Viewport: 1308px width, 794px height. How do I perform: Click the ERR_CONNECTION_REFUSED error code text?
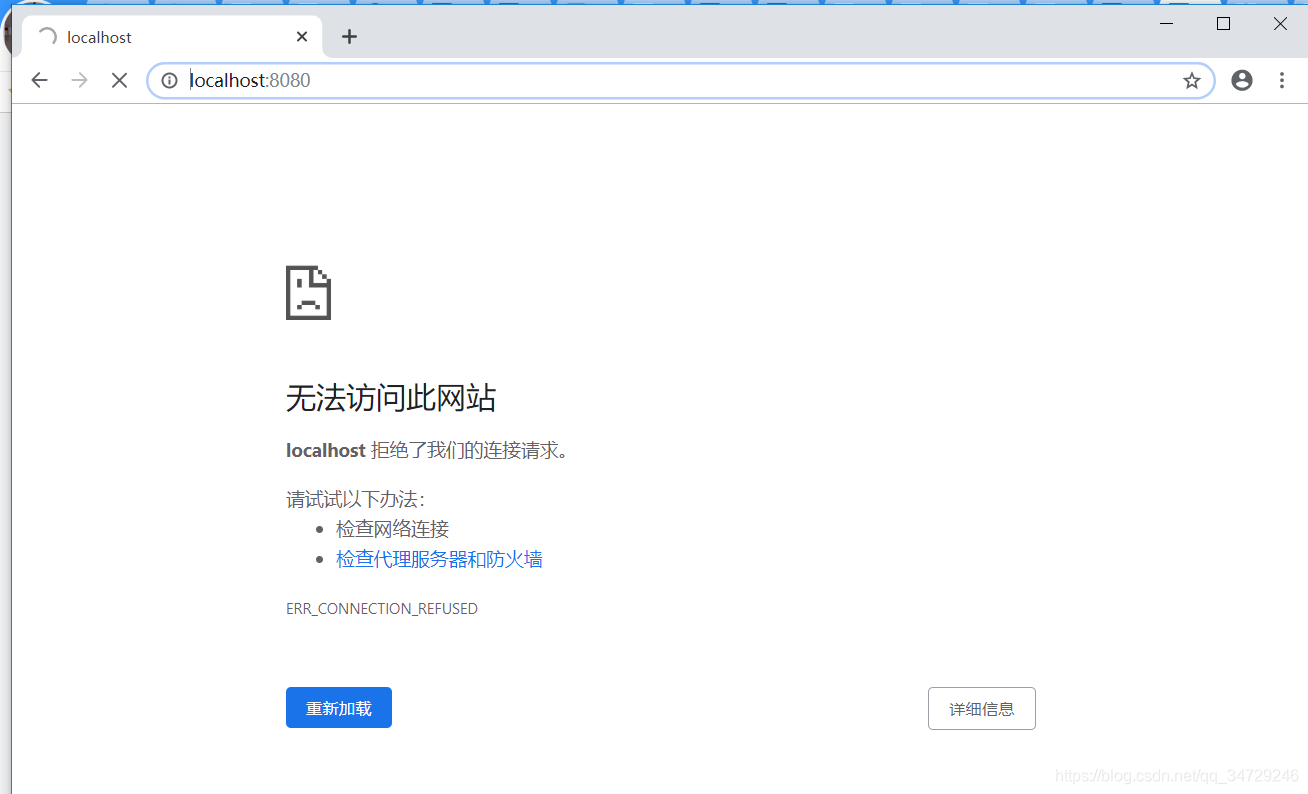[382, 608]
